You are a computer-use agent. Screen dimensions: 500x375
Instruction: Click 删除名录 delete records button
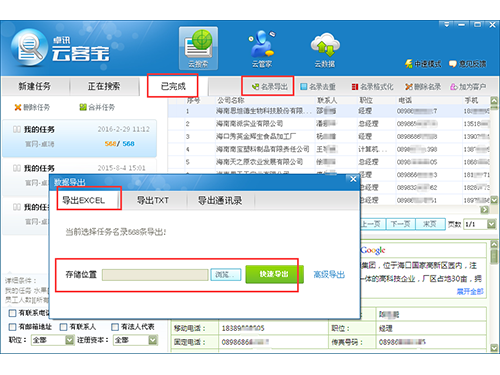pyautogui.click(x=423, y=87)
